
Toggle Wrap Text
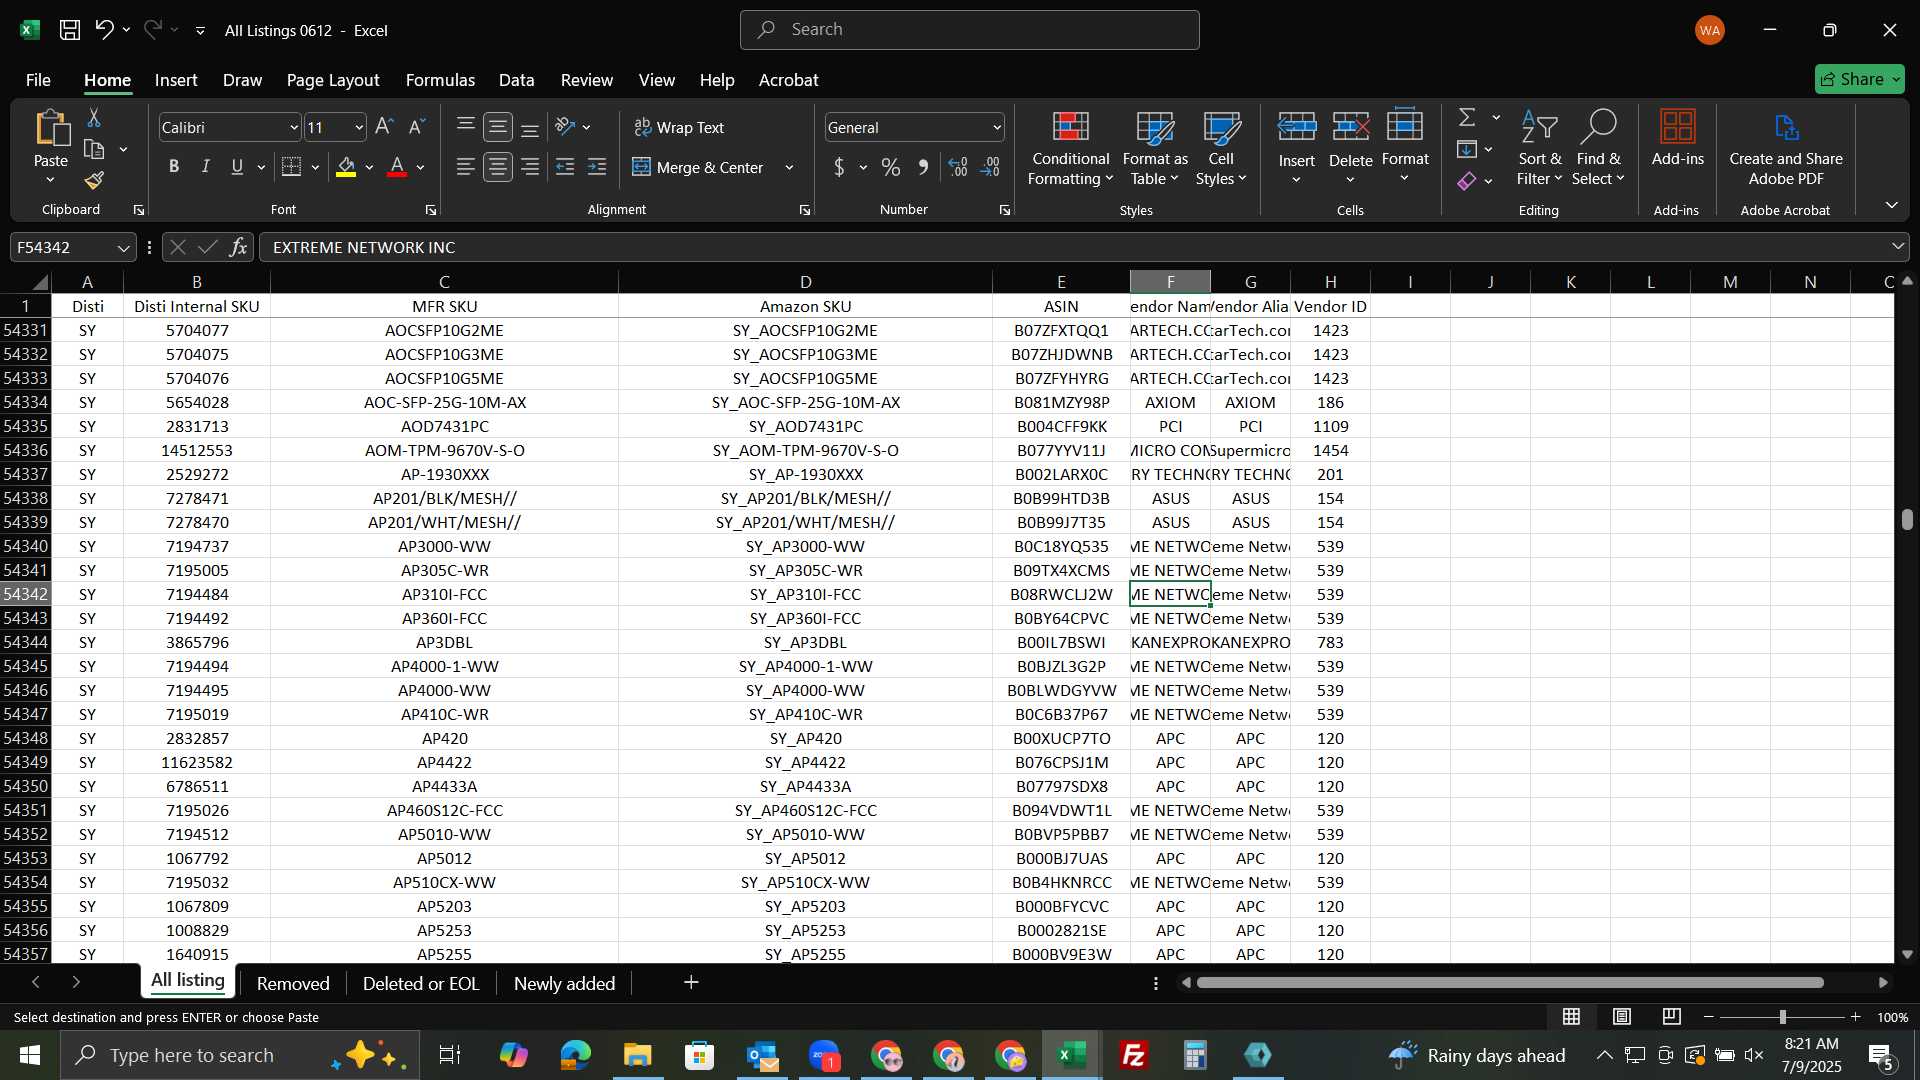pyautogui.click(x=679, y=127)
